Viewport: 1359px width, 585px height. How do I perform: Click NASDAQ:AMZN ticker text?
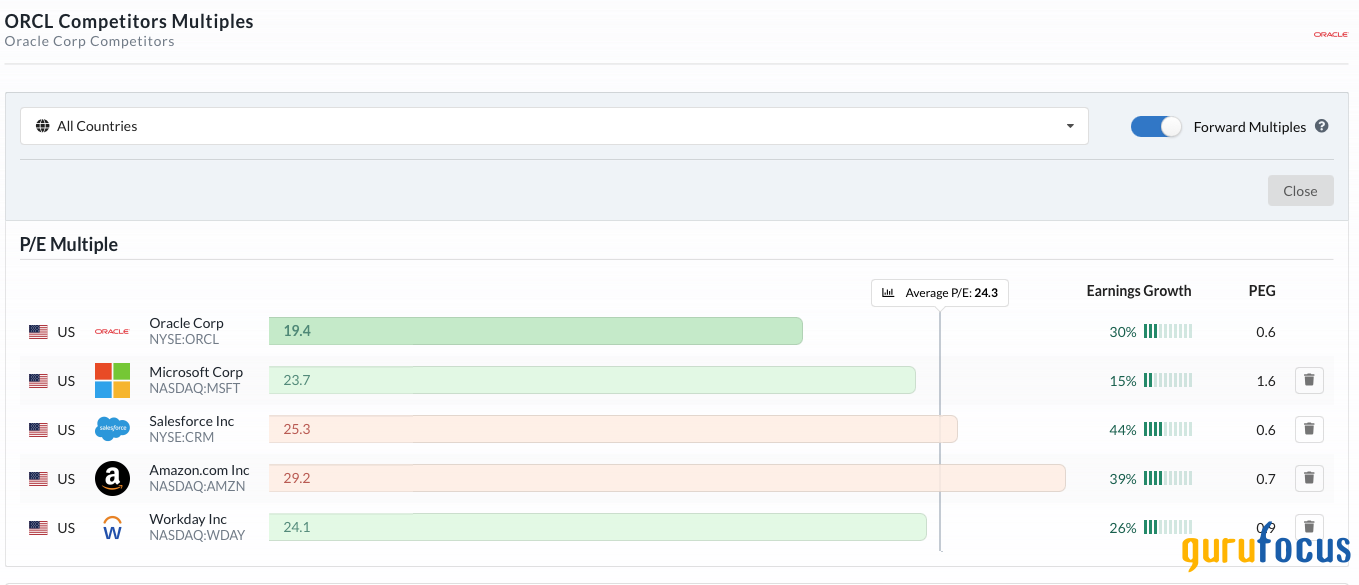[199, 486]
